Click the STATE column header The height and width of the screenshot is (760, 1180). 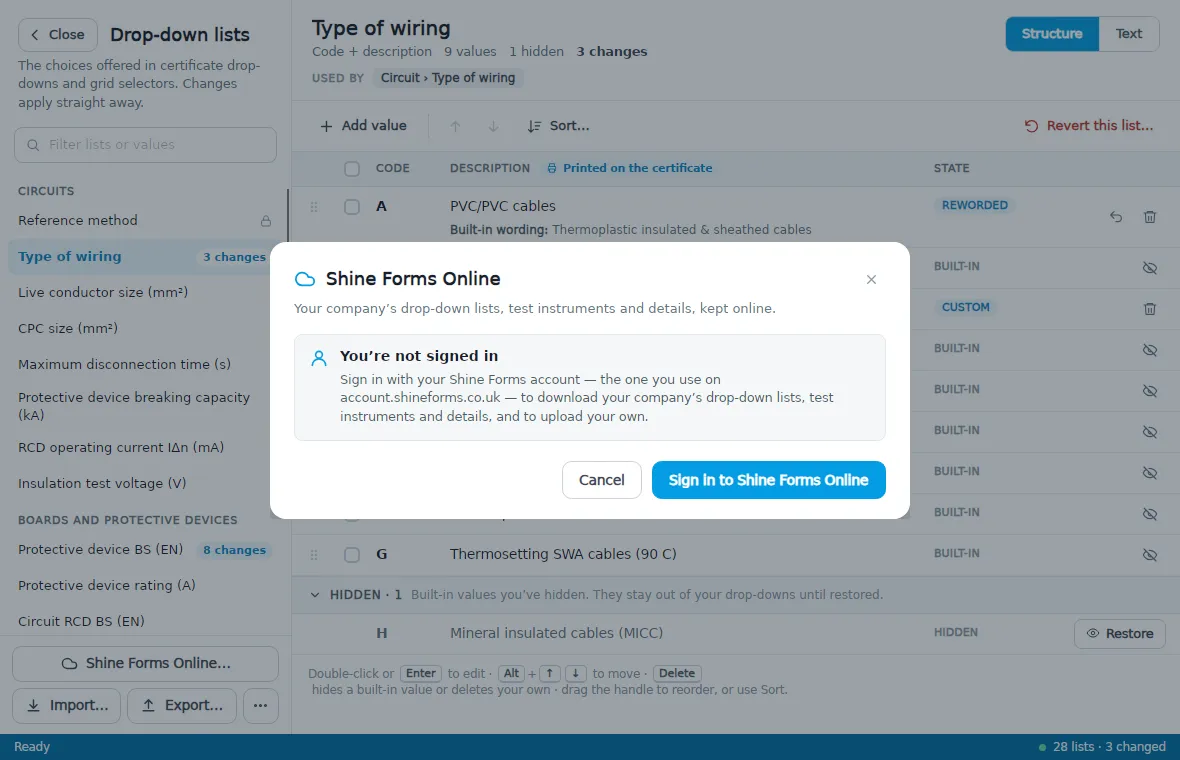(x=951, y=168)
